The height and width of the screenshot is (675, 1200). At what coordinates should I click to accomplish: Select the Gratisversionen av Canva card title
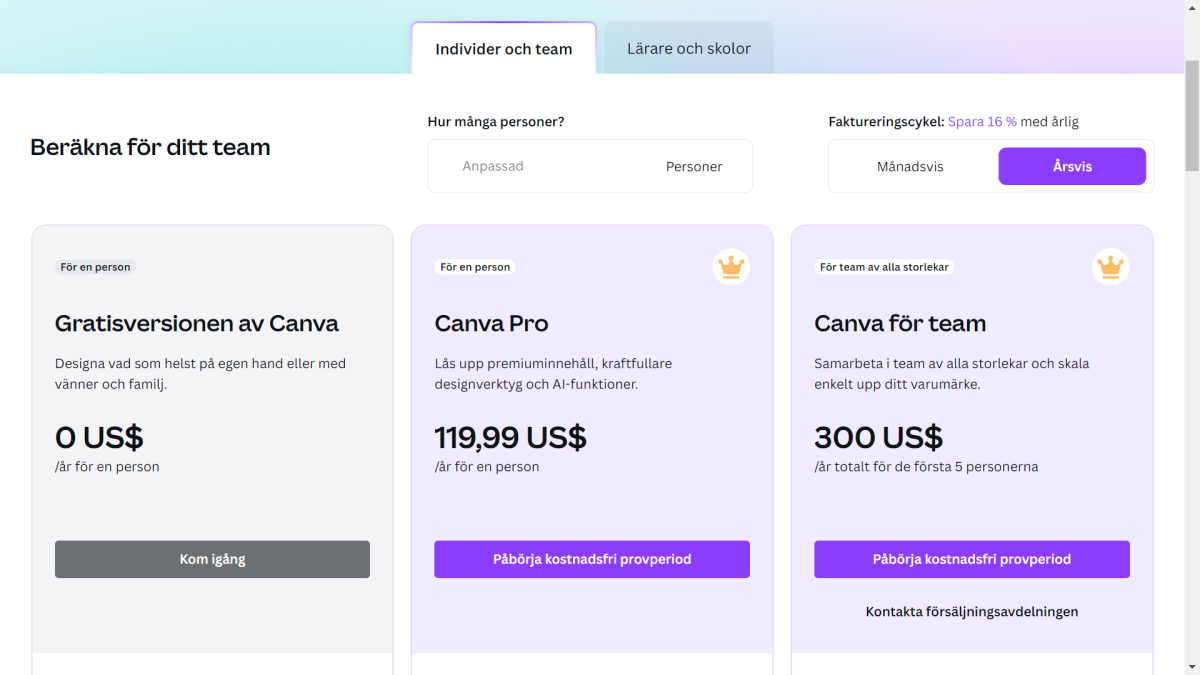[x=196, y=323]
